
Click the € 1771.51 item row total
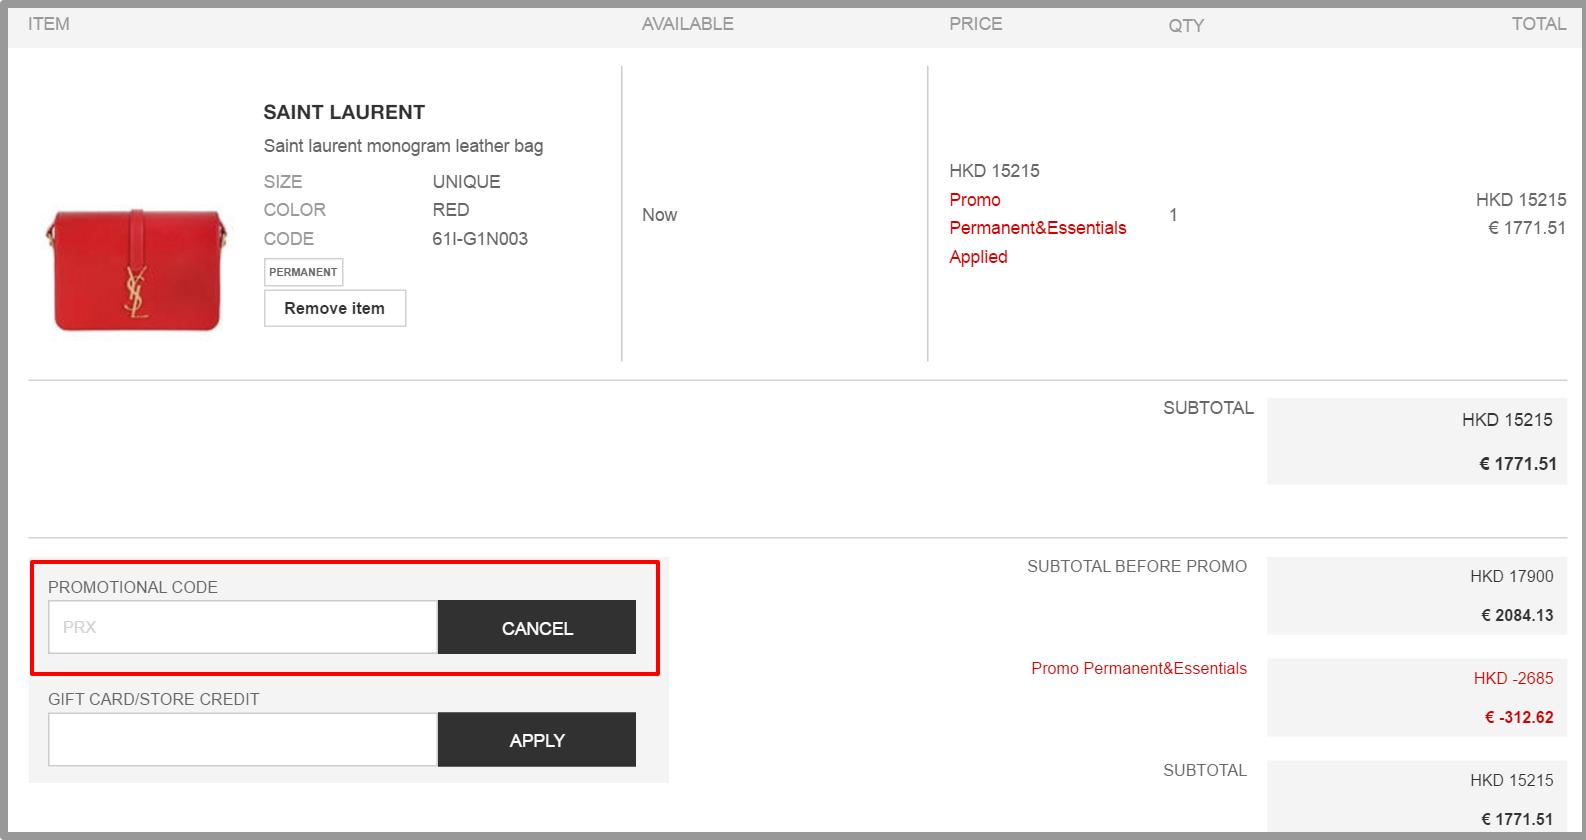pyautogui.click(x=1527, y=228)
